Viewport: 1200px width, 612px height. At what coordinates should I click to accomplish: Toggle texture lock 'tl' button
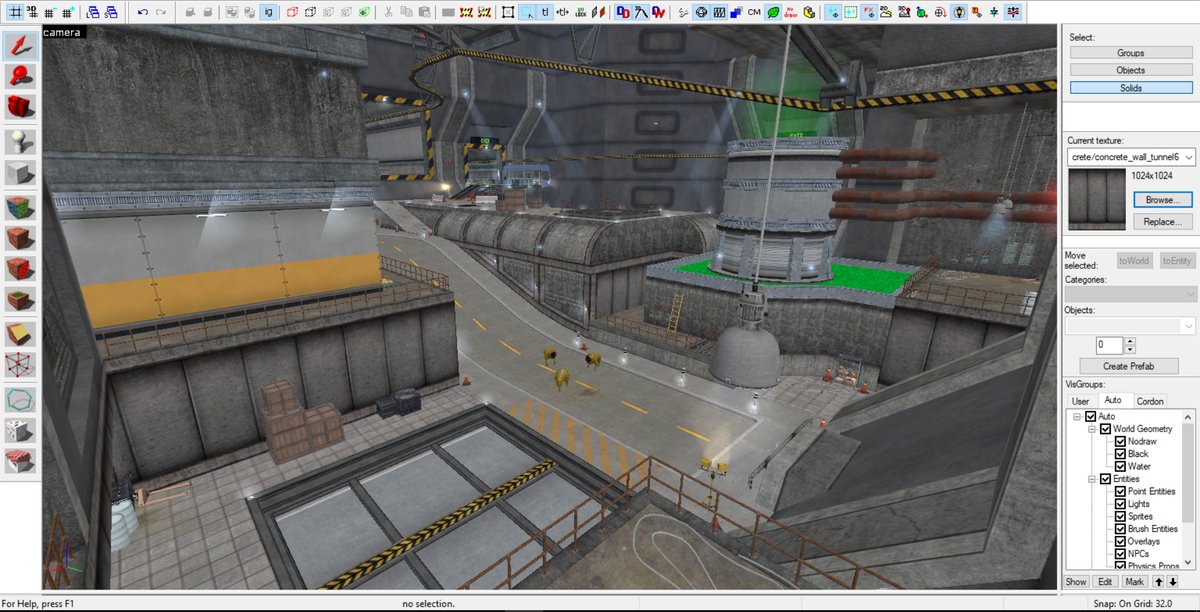(x=545, y=12)
